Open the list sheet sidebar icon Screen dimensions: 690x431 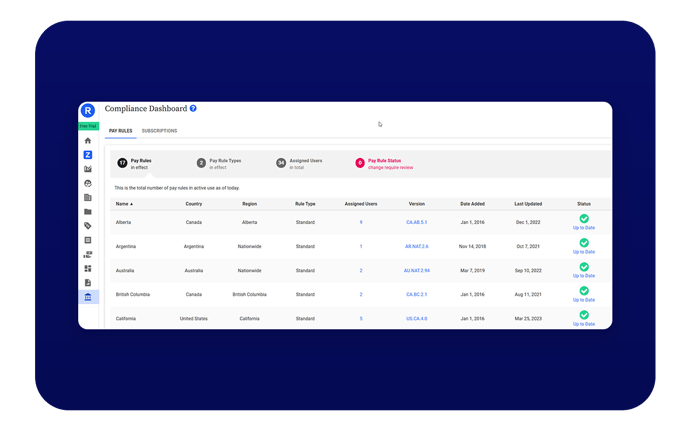click(88, 240)
